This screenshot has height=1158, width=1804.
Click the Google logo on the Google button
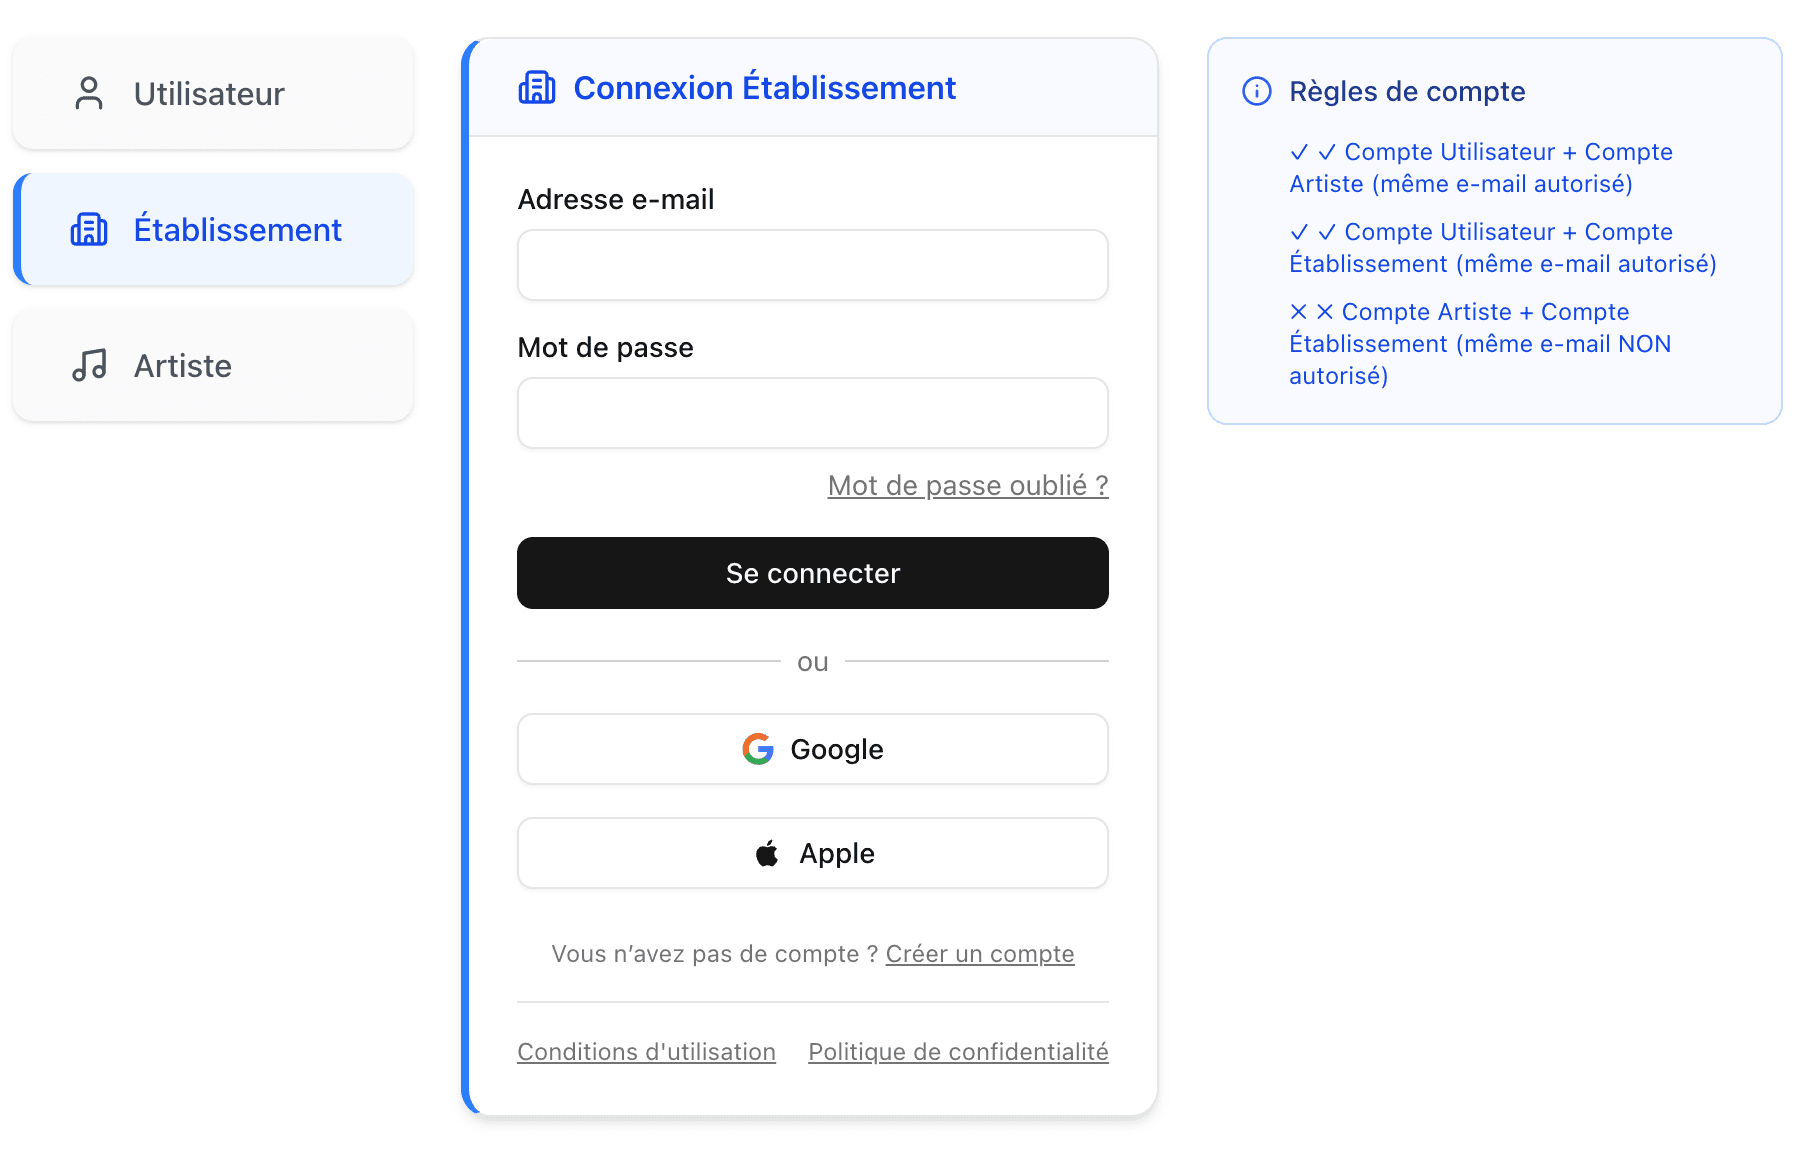pyautogui.click(x=758, y=749)
